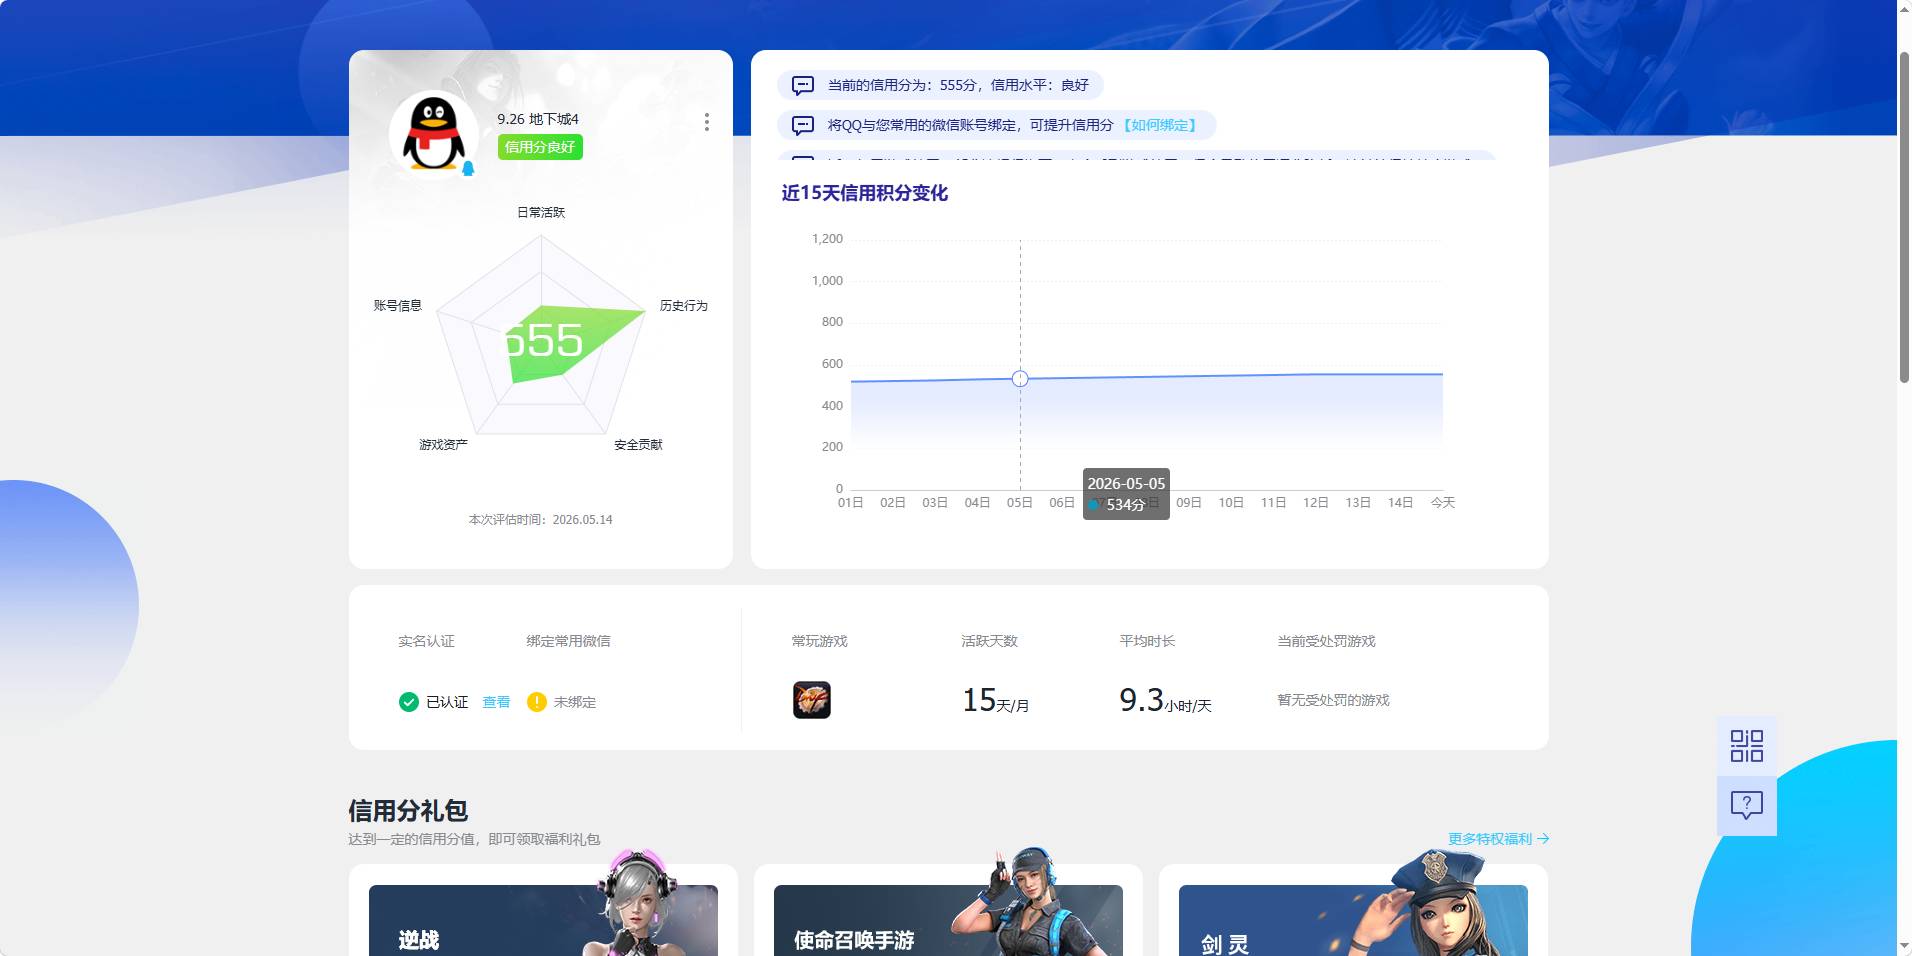Open the 查看 link next to 已认证

coord(496,702)
